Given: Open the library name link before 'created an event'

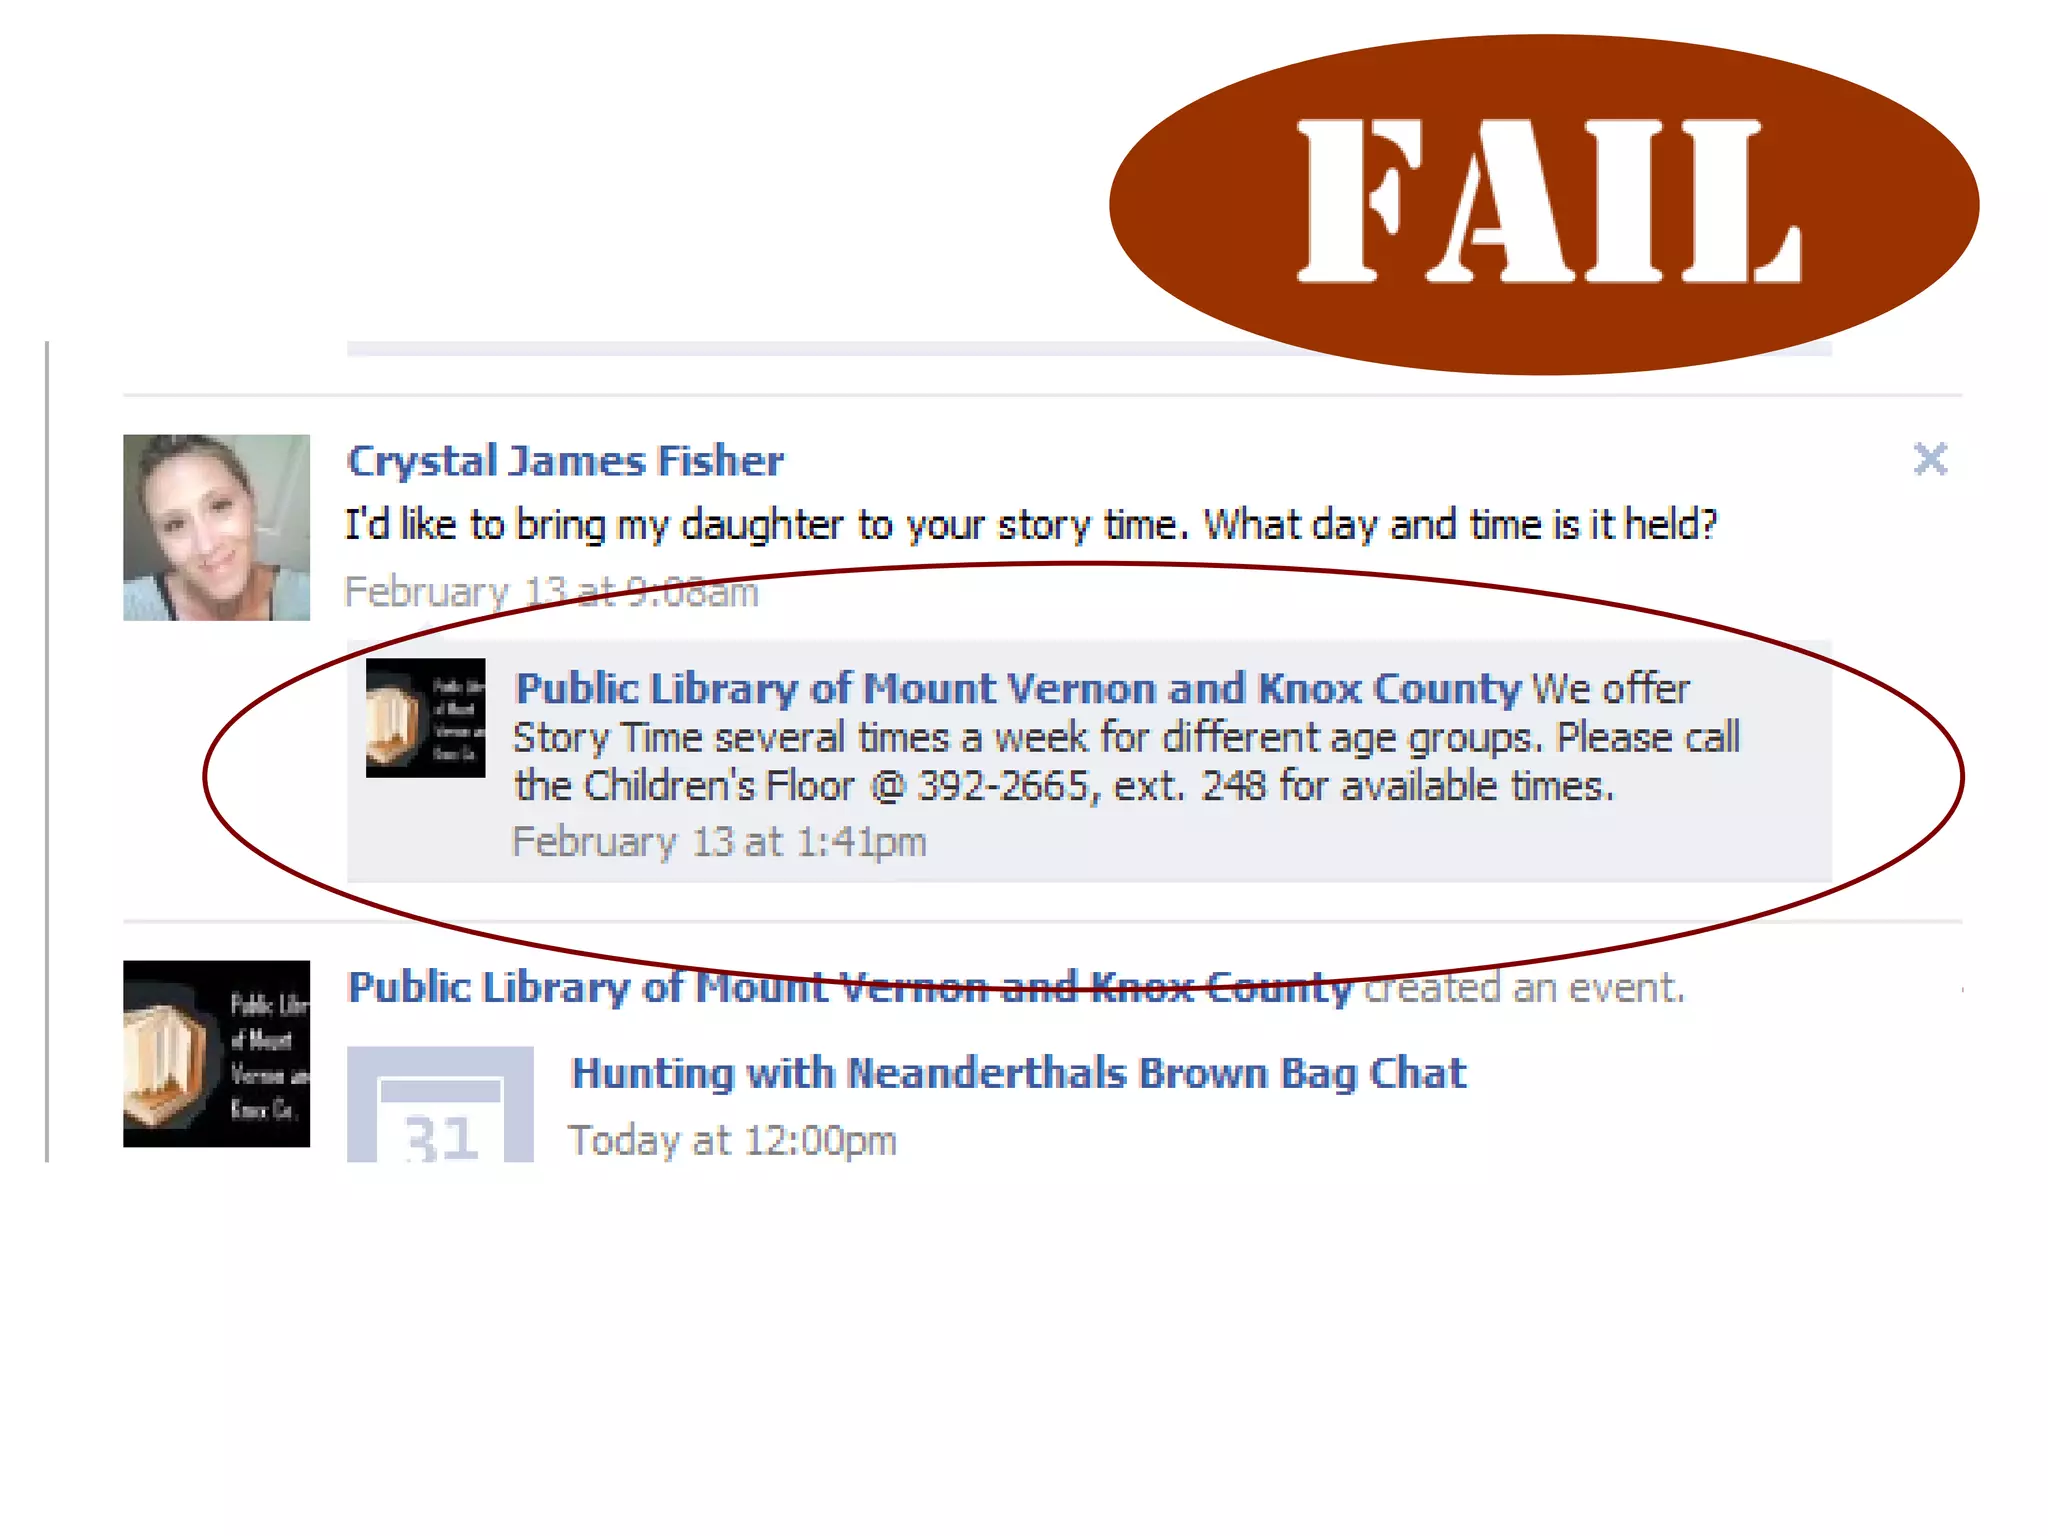Looking at the screenshot, I should click(850, 987).
